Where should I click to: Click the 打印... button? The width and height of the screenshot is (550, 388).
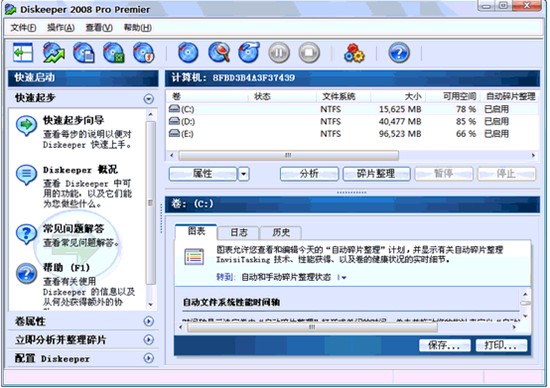501,345
